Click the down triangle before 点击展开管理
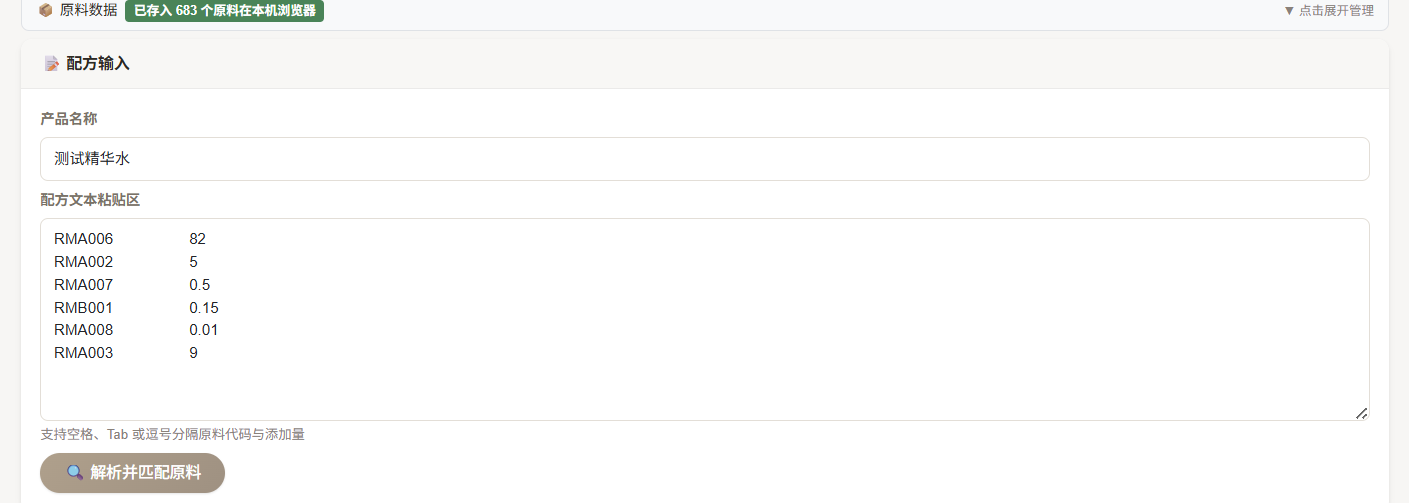1409x503 pixels. click(x=1289, y=11)
